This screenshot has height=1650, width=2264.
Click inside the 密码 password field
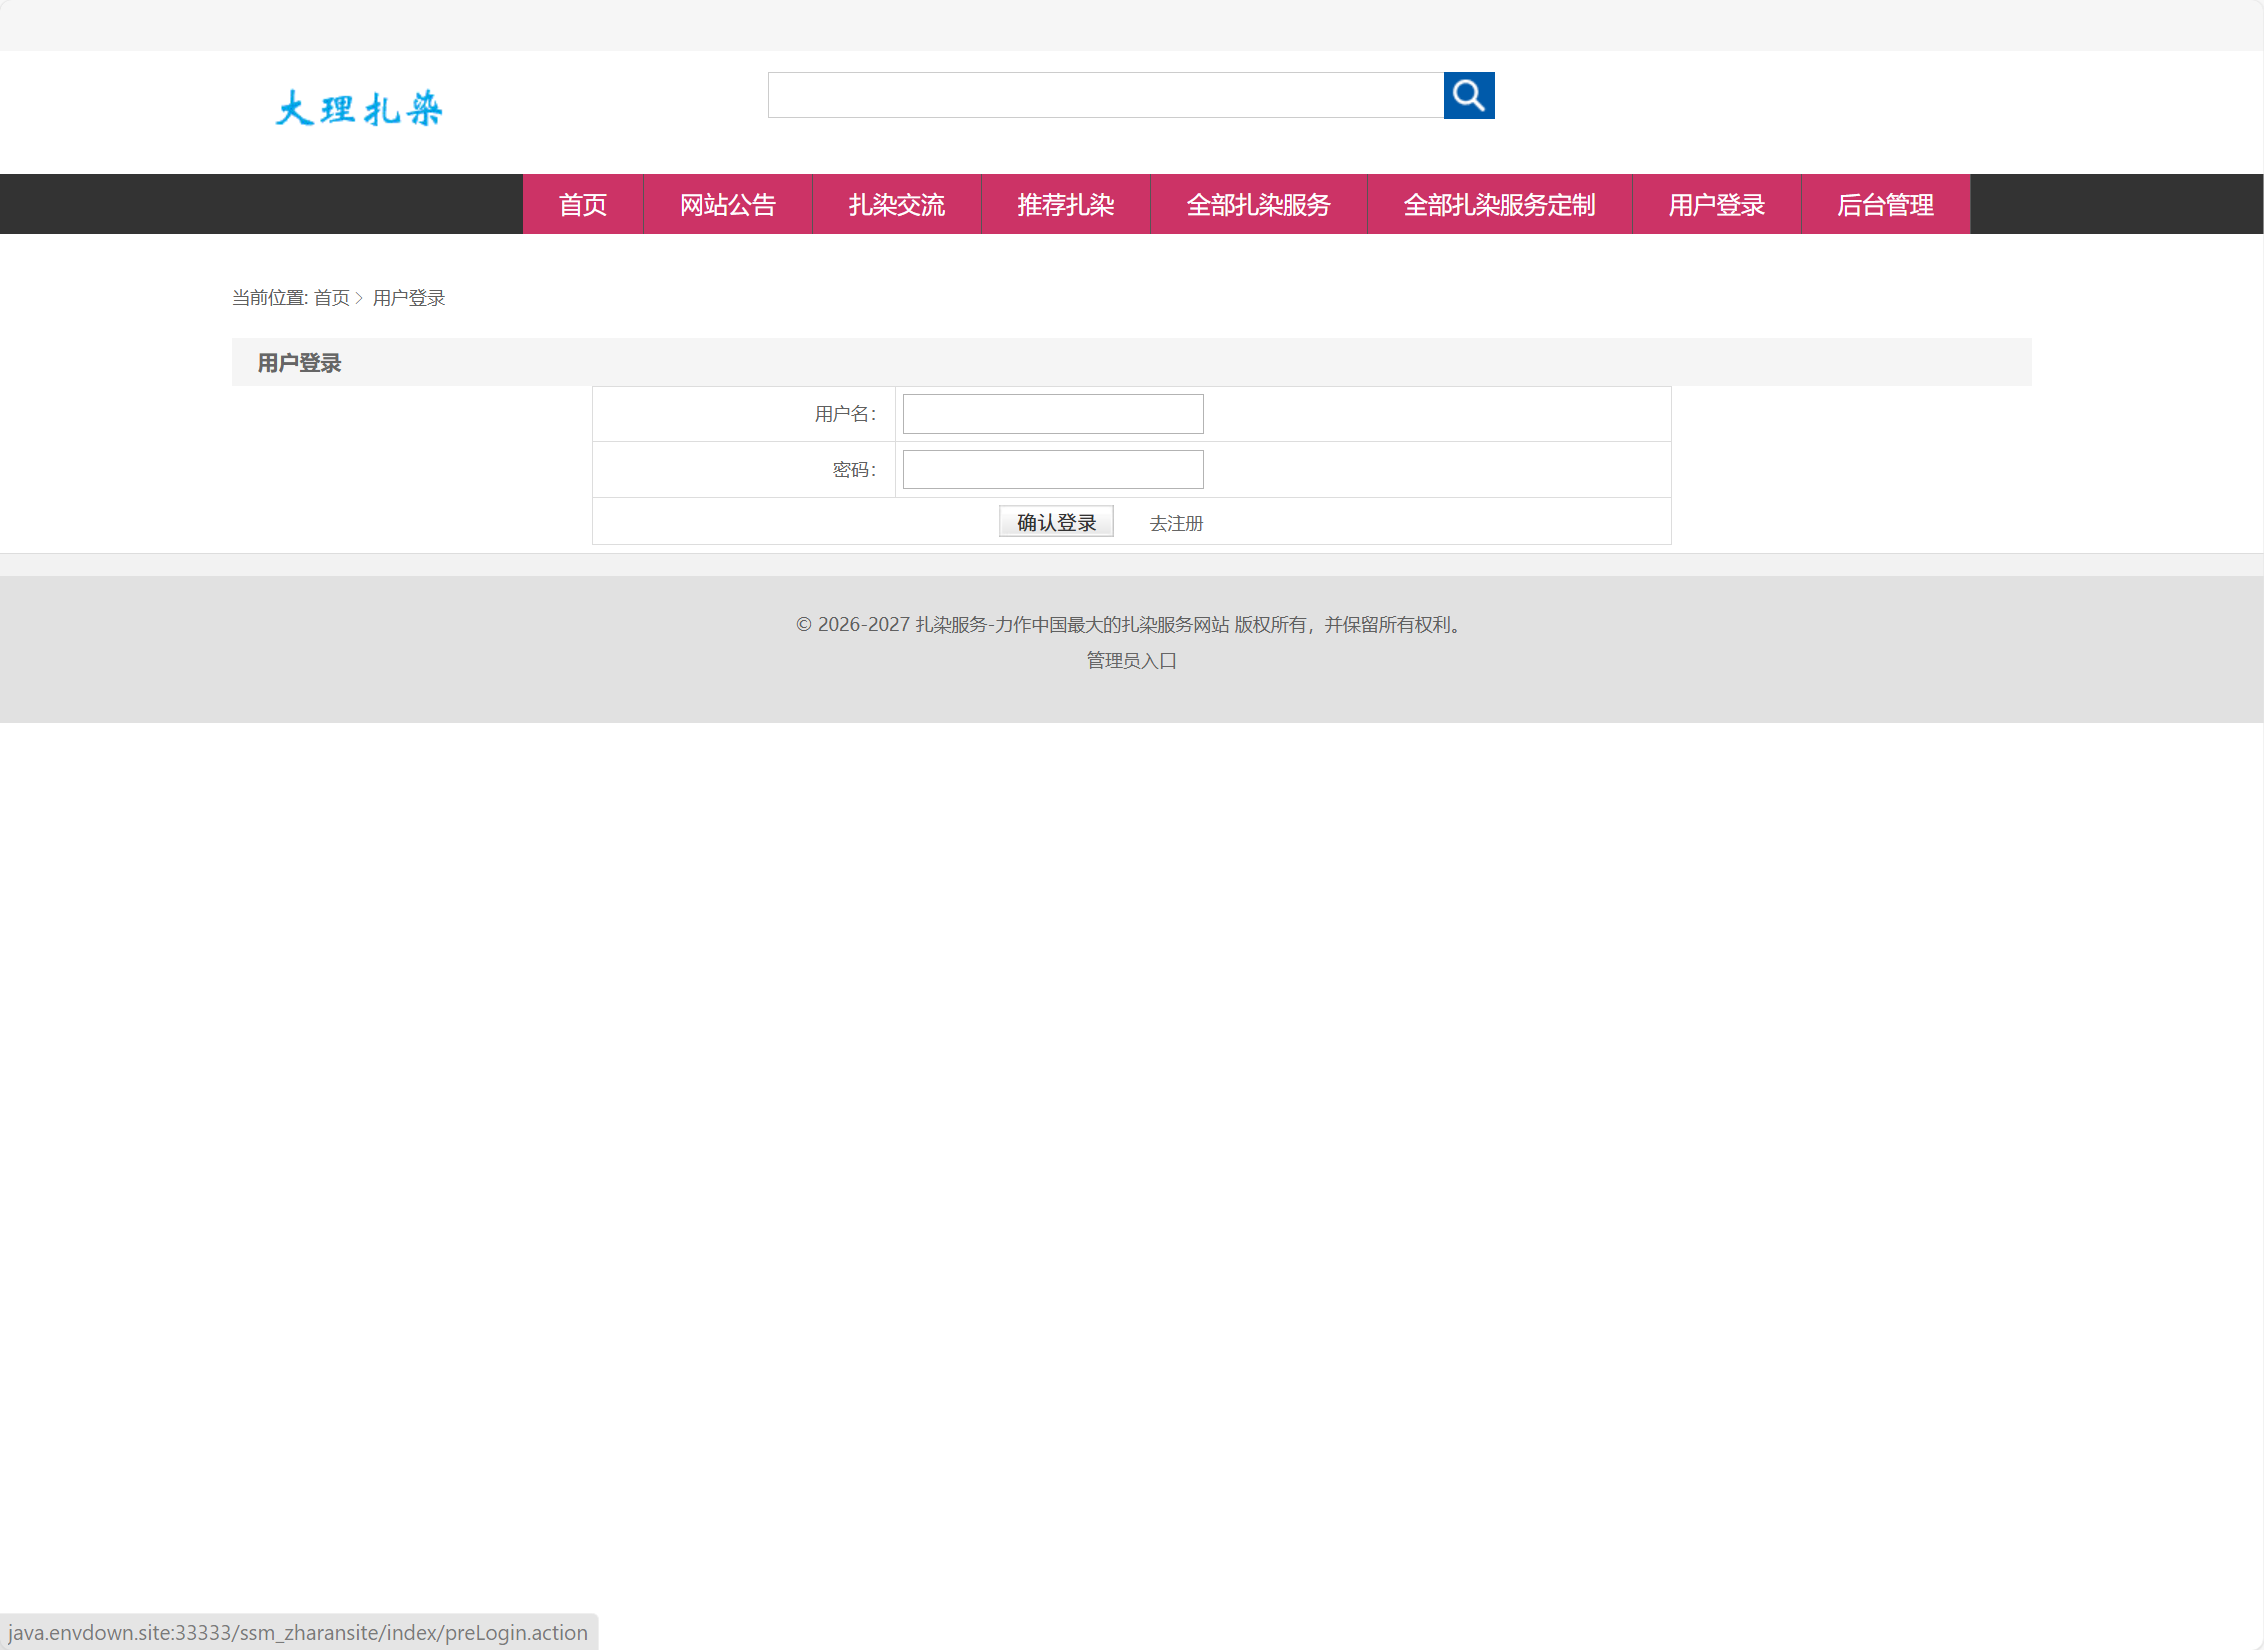pyautogui.click(x=1052, y=469)
